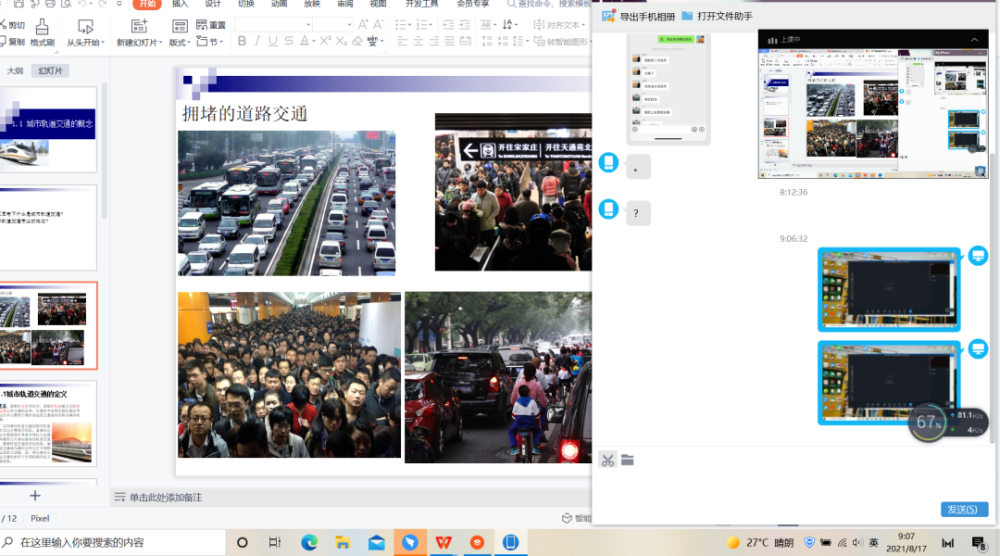This screenshot has height=556, width=1000.
Task: Click the 67% network speed floating widget
Action: point(946,422)
